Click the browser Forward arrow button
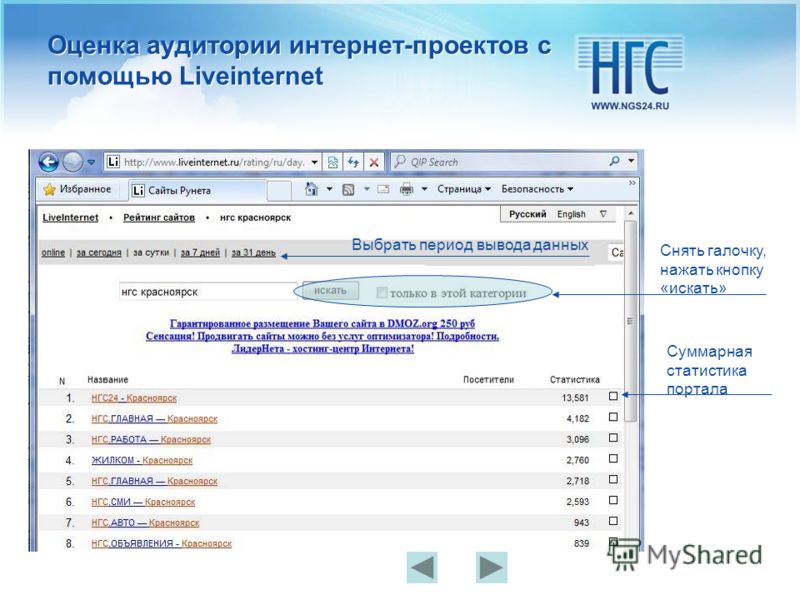800x600 pixels. tap(72, 162)
